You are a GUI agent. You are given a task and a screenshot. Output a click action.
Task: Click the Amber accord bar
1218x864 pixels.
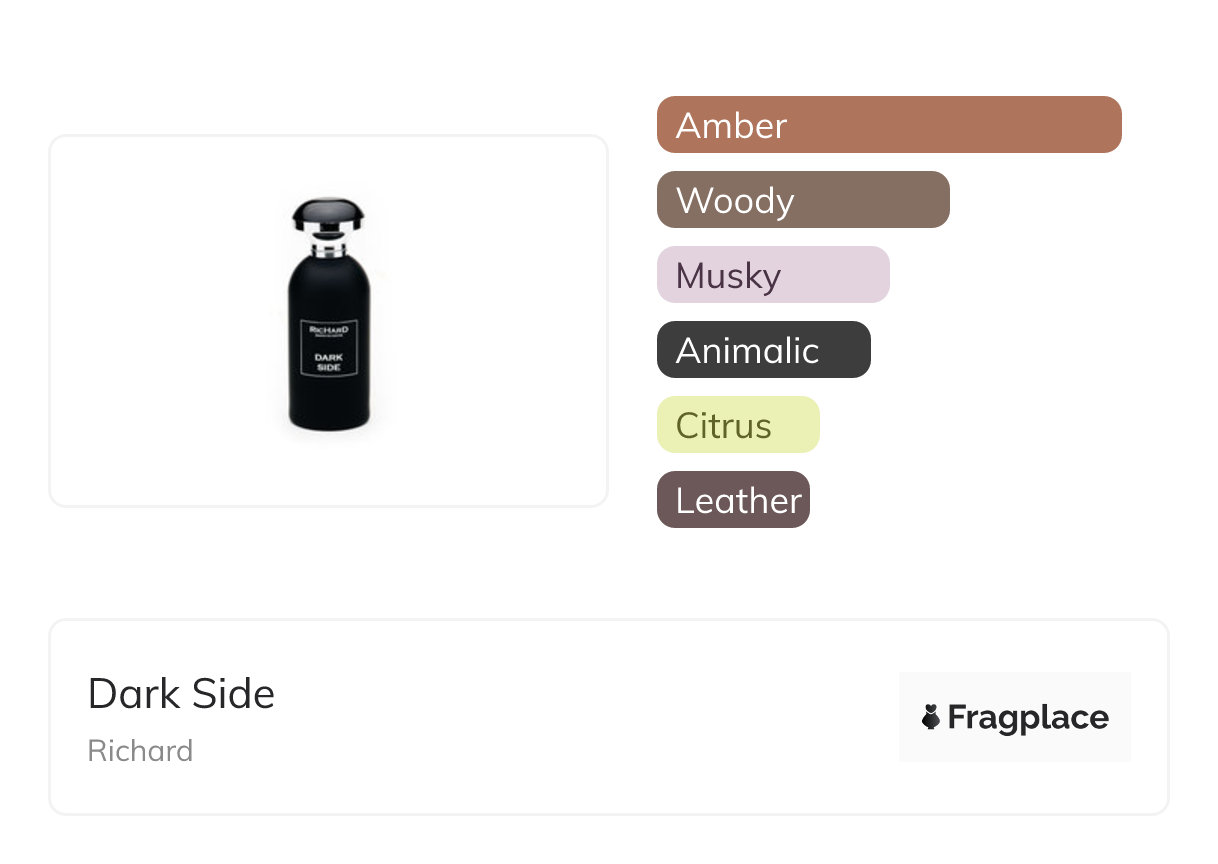(888, 125)
